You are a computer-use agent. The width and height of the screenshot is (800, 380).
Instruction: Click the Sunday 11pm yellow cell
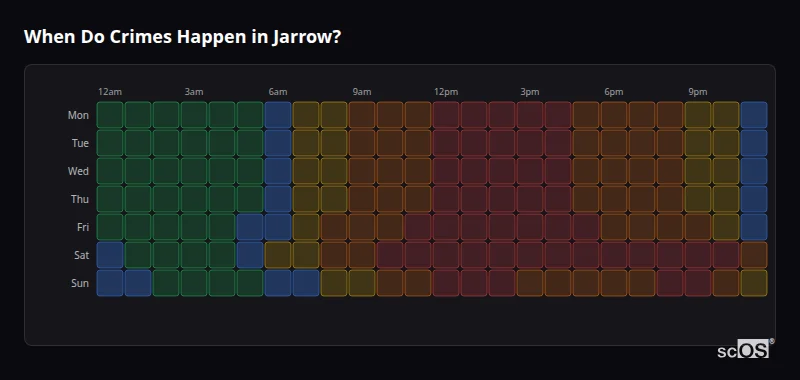(755, 283)
